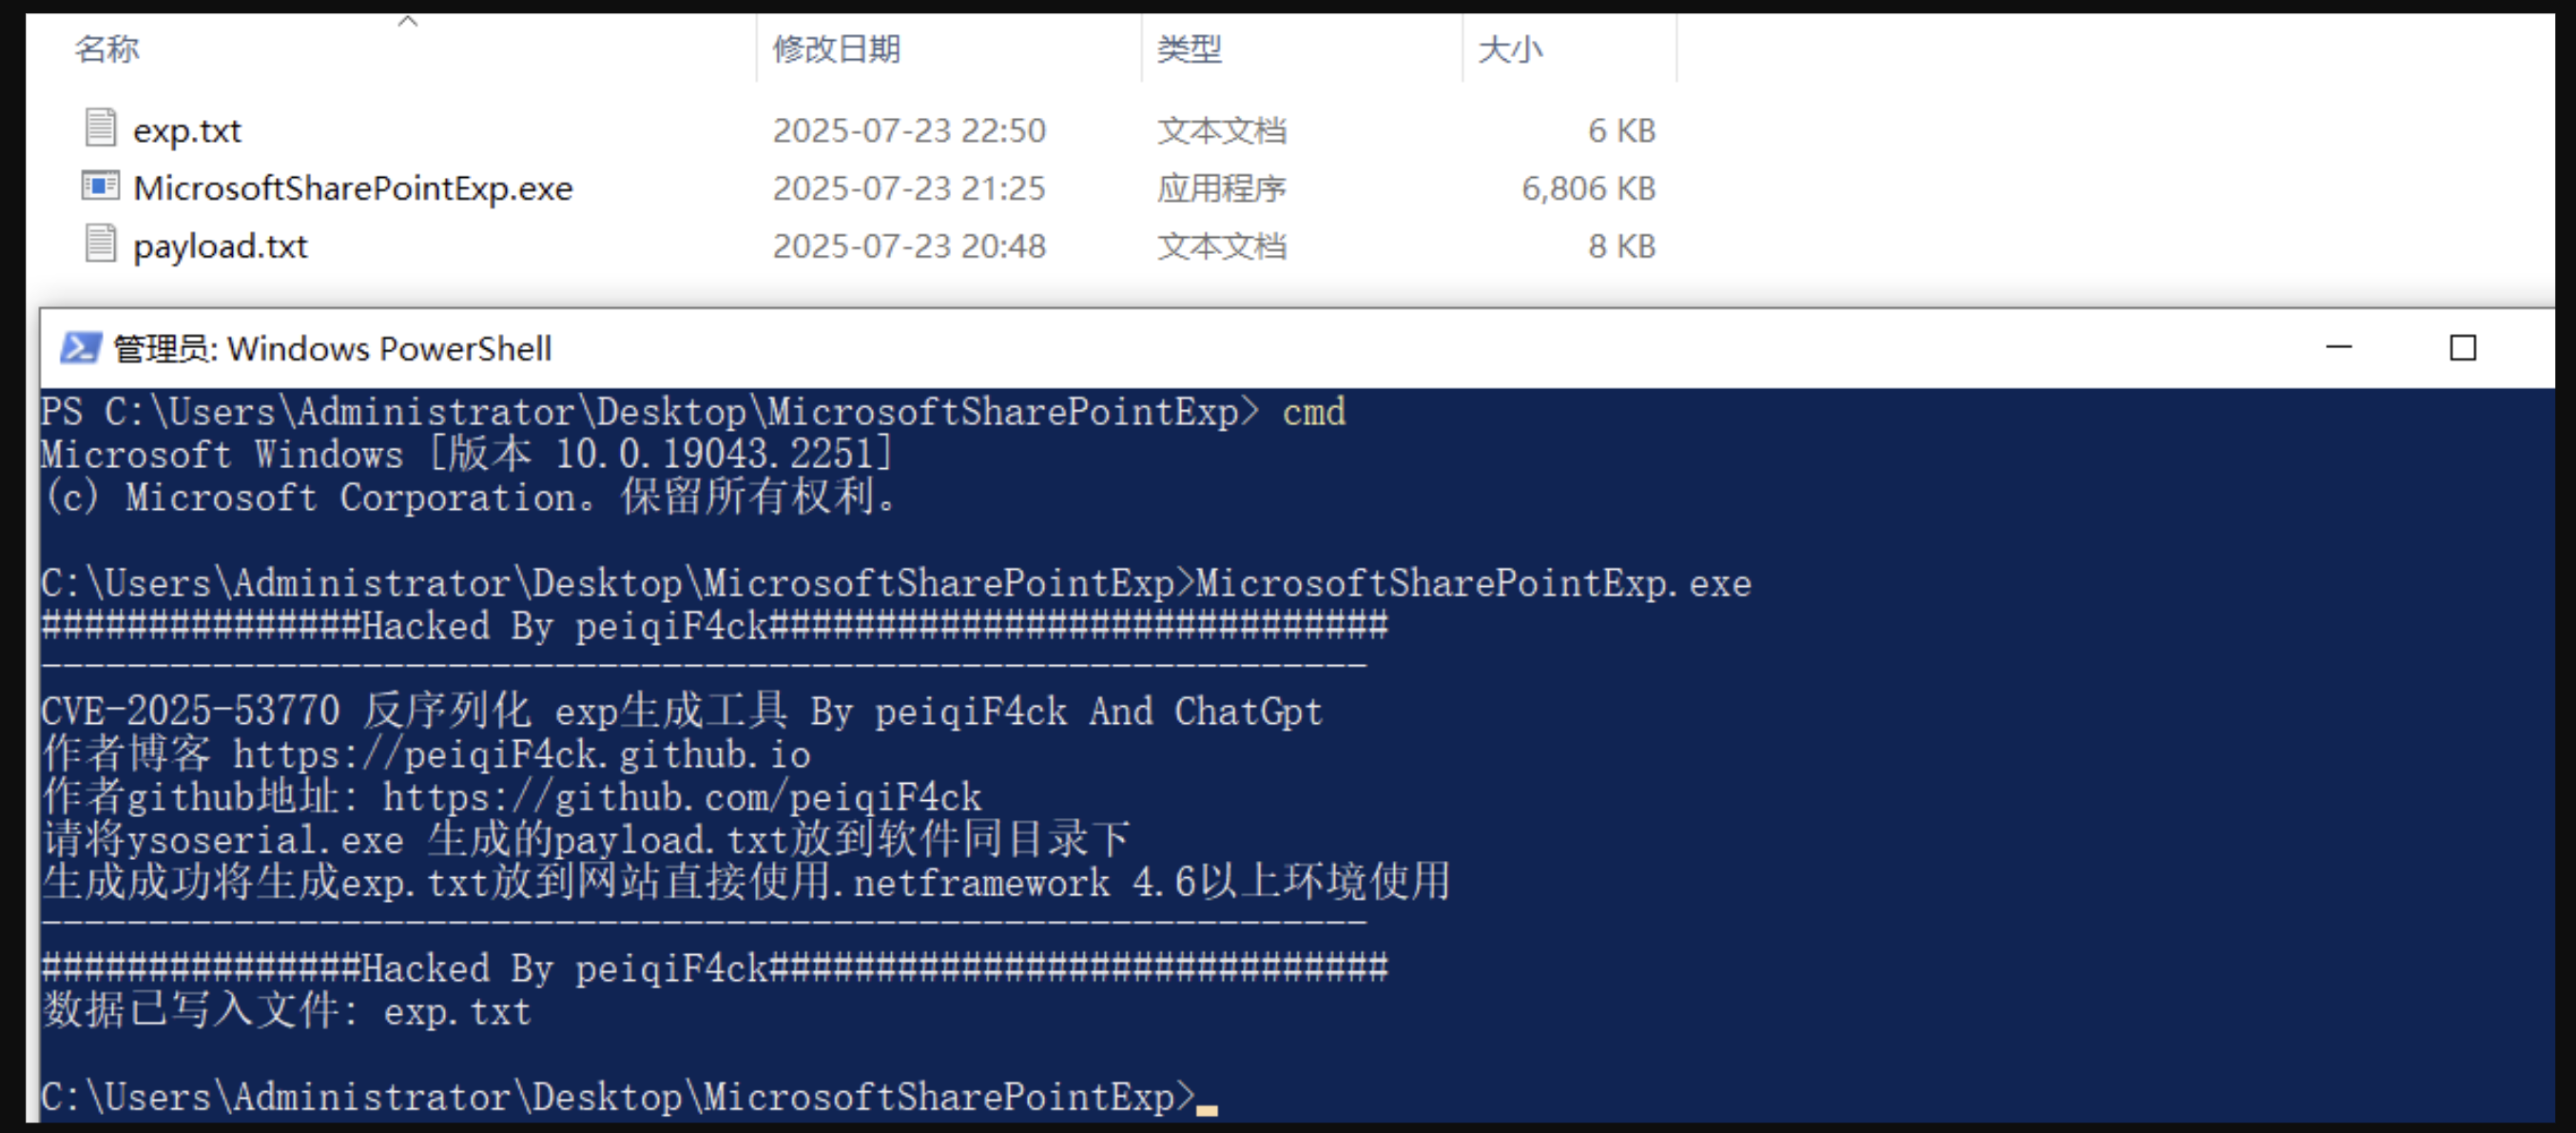Viewport: 2576px width, 1133px height.
Task: Sort files by the 类型 column
Action: coord(1189,49)
